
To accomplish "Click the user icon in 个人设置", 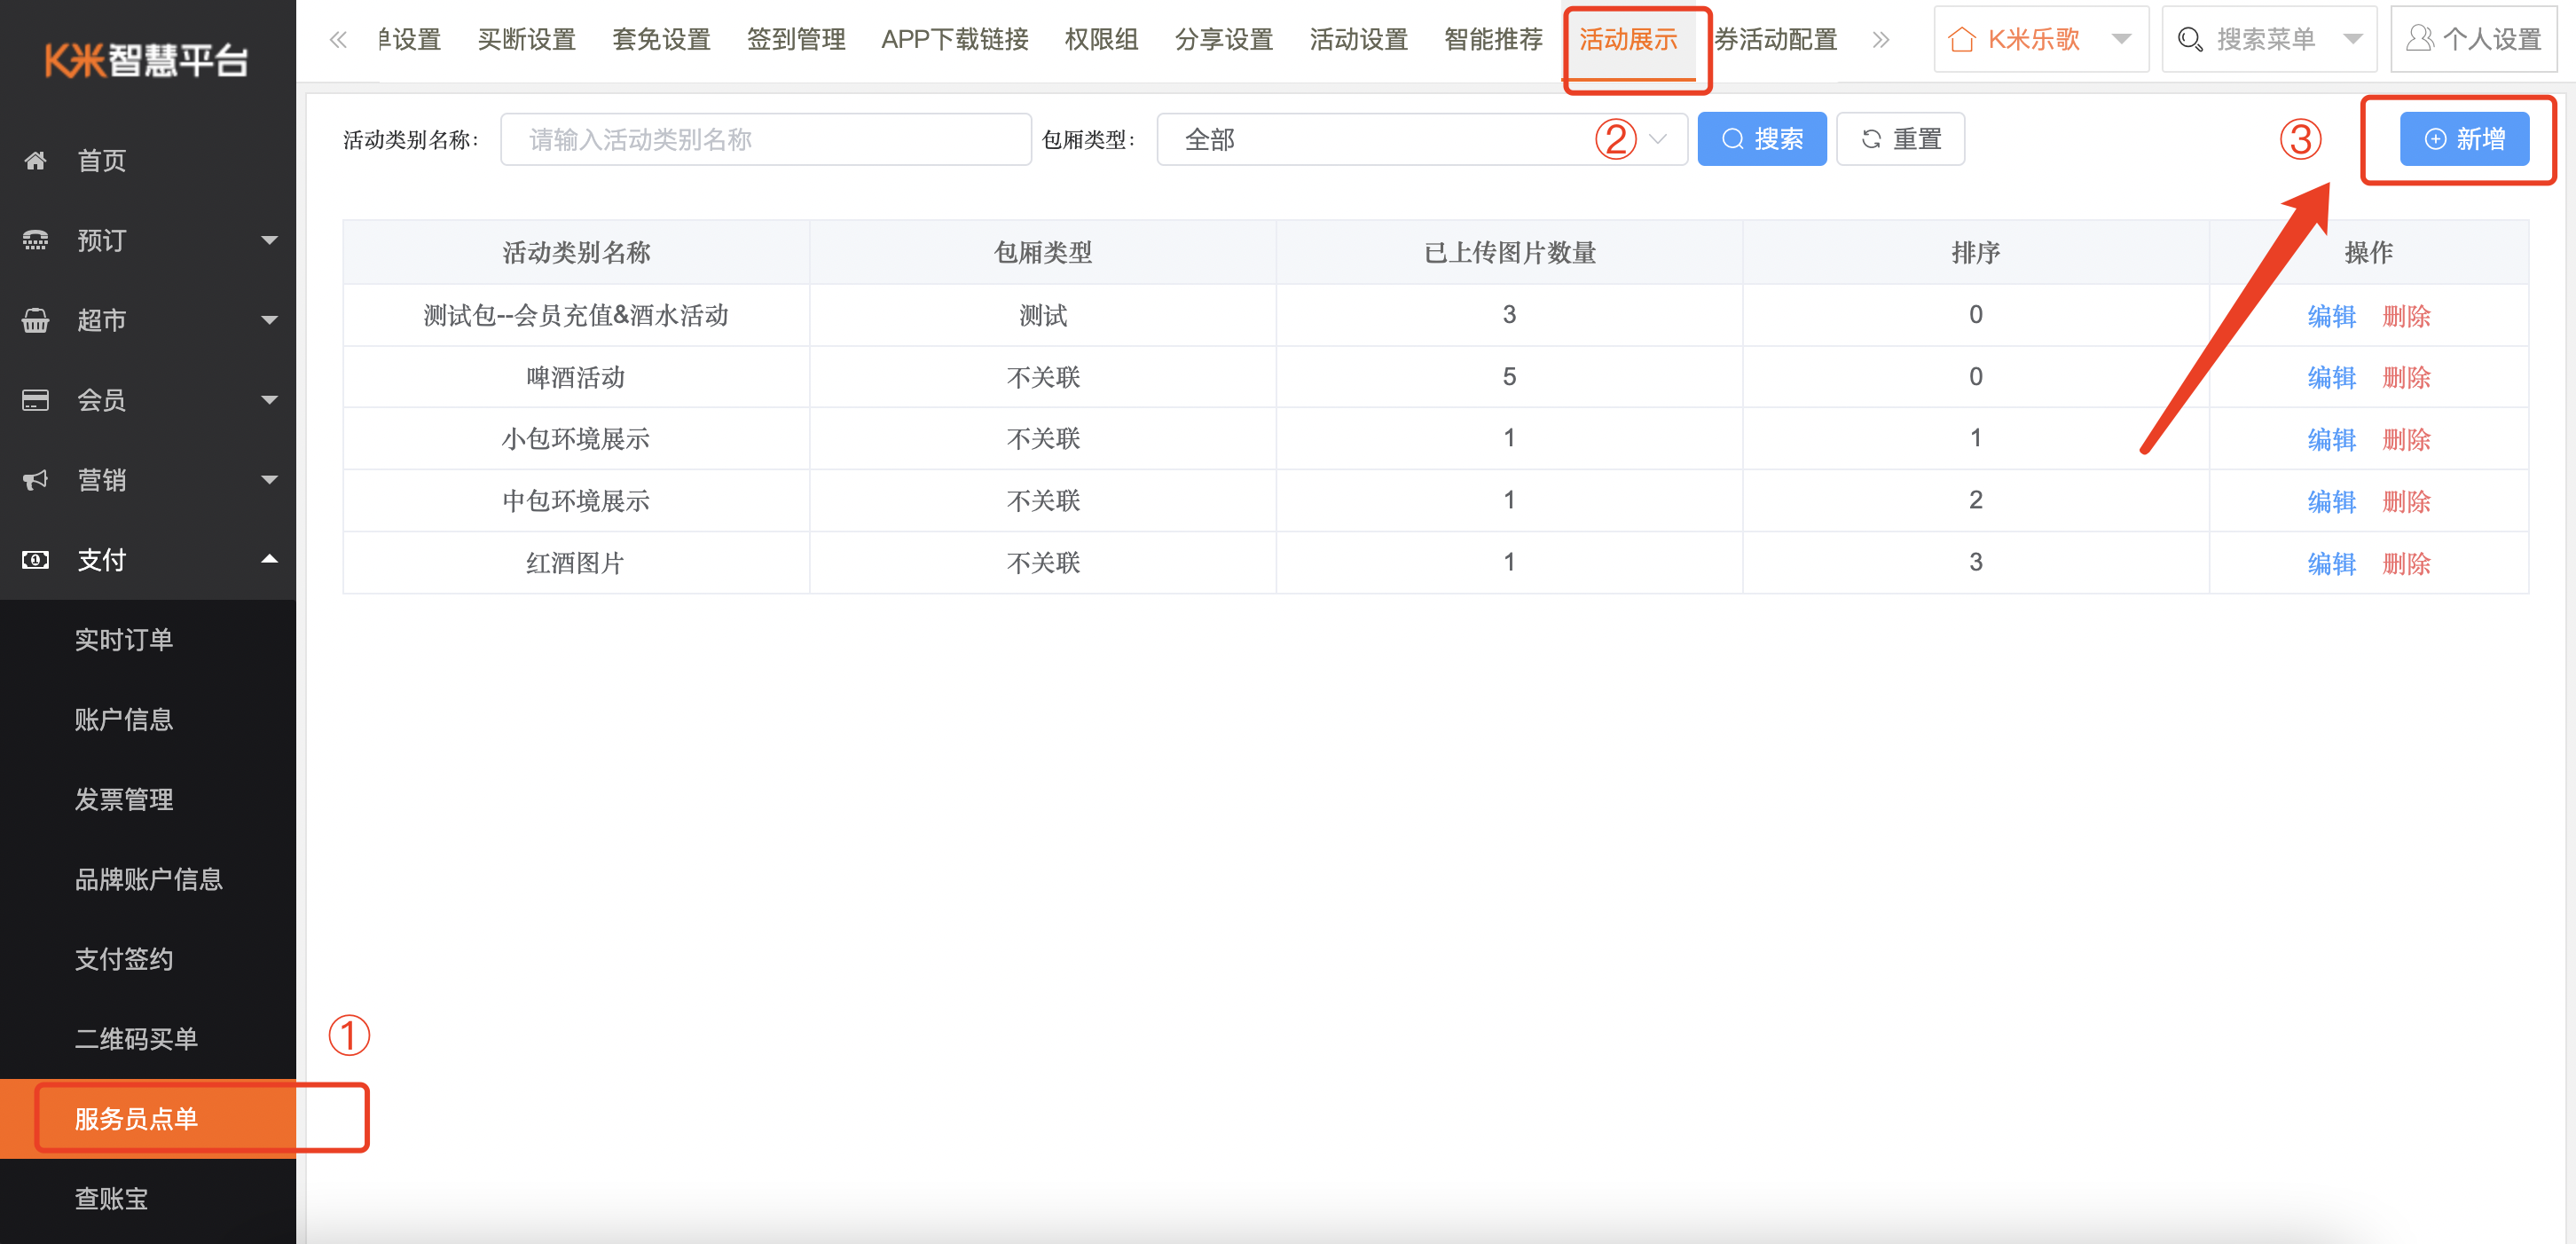I will pyautogui.click(x=2419, y=39).
